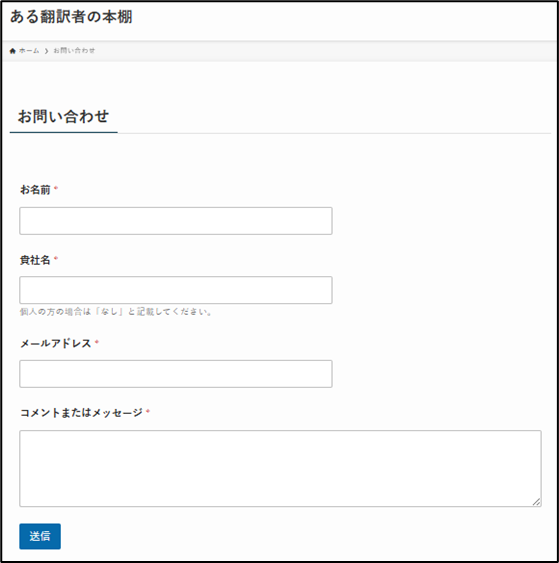This screenshot has height=563, width=559.
Task: Click the お問い合わせ breadcrumb item
Action: click(x=74, y=51)
